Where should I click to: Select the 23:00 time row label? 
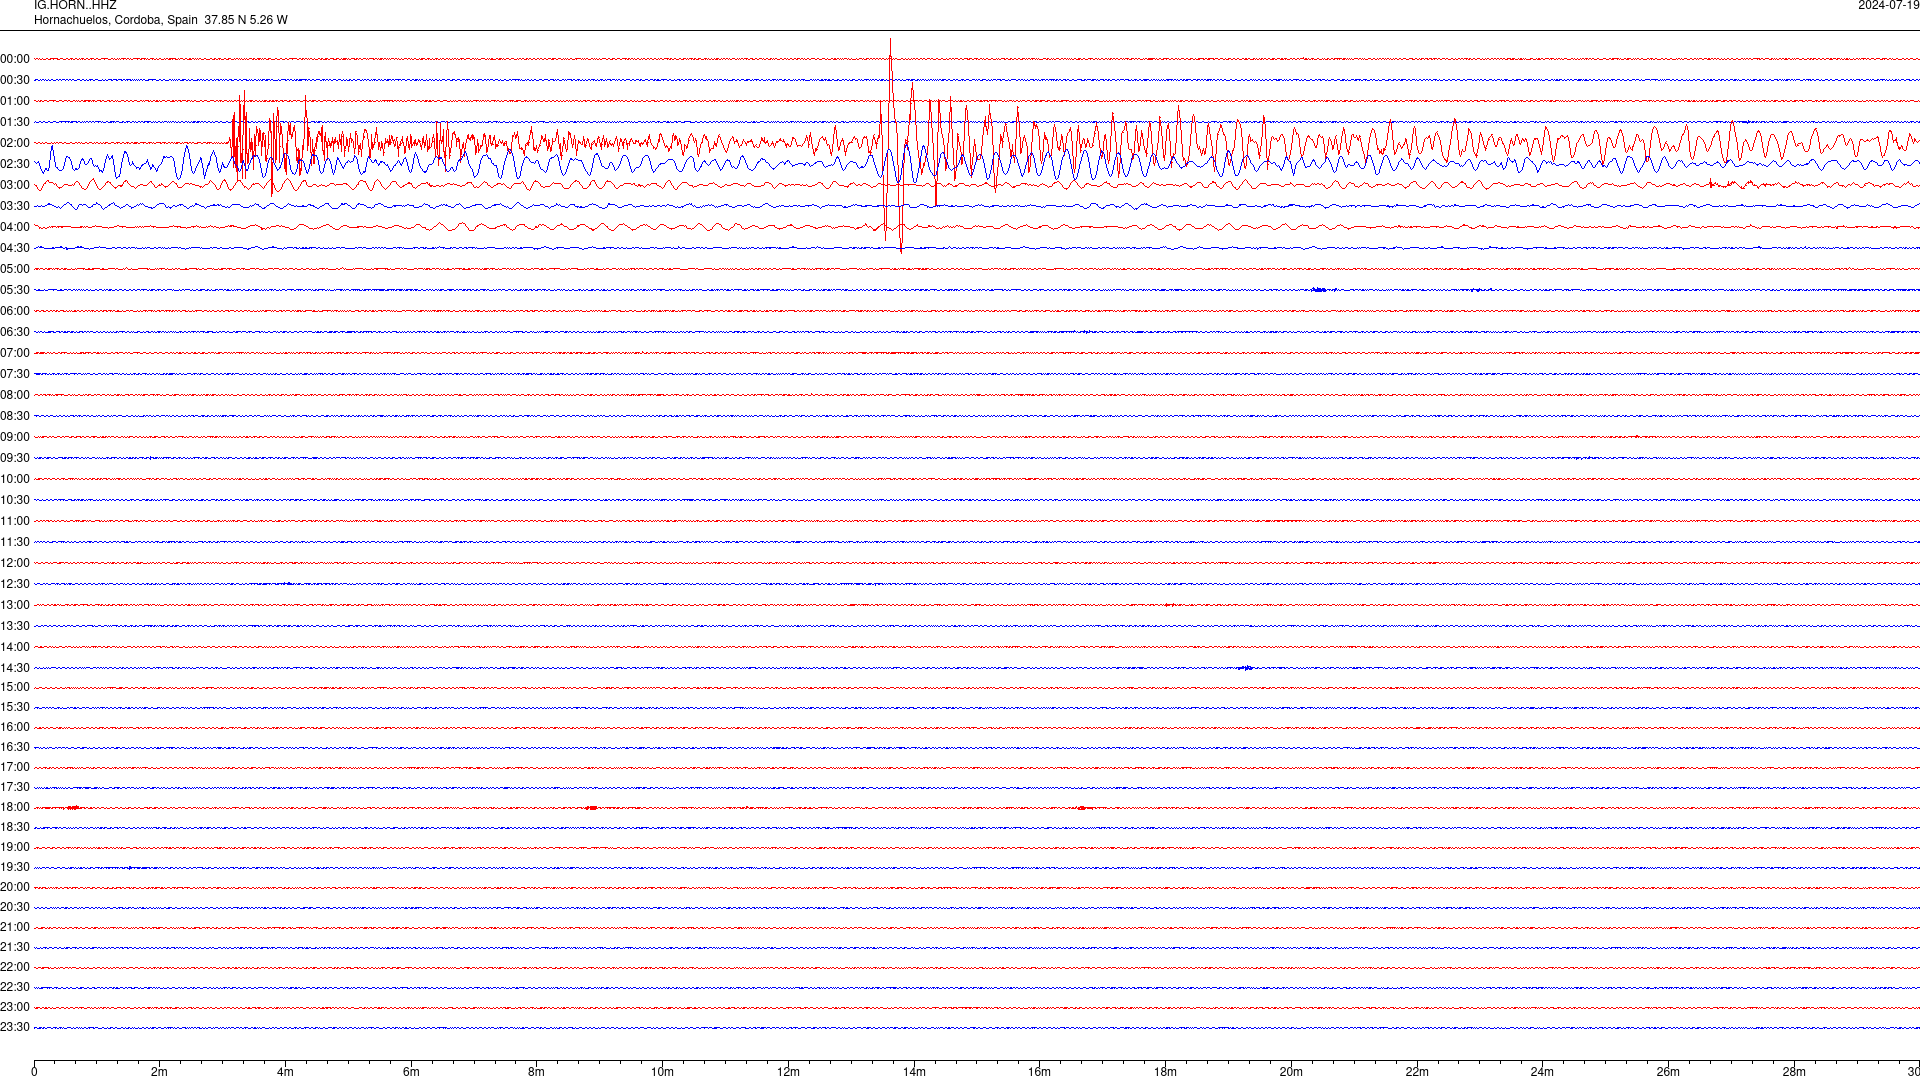click(x=15, y=1007)
